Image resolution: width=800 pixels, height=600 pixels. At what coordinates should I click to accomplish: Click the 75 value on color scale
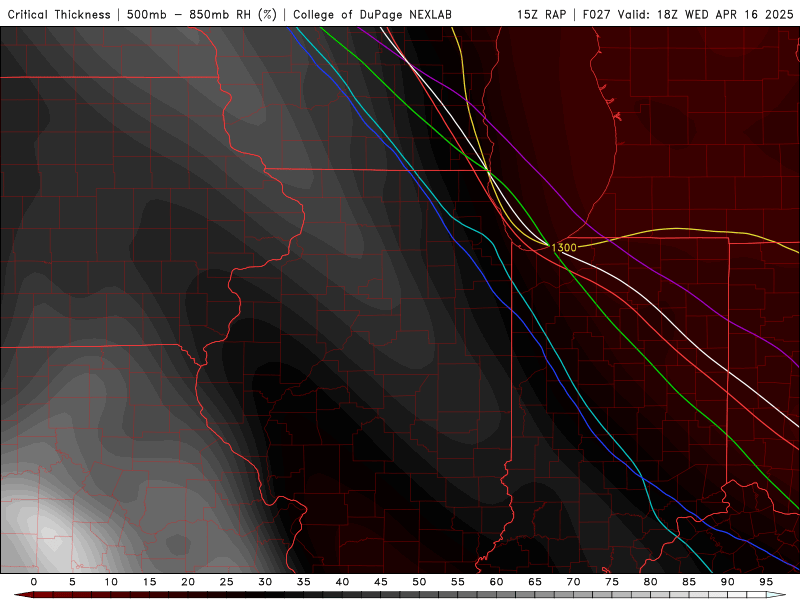(612, 582)
